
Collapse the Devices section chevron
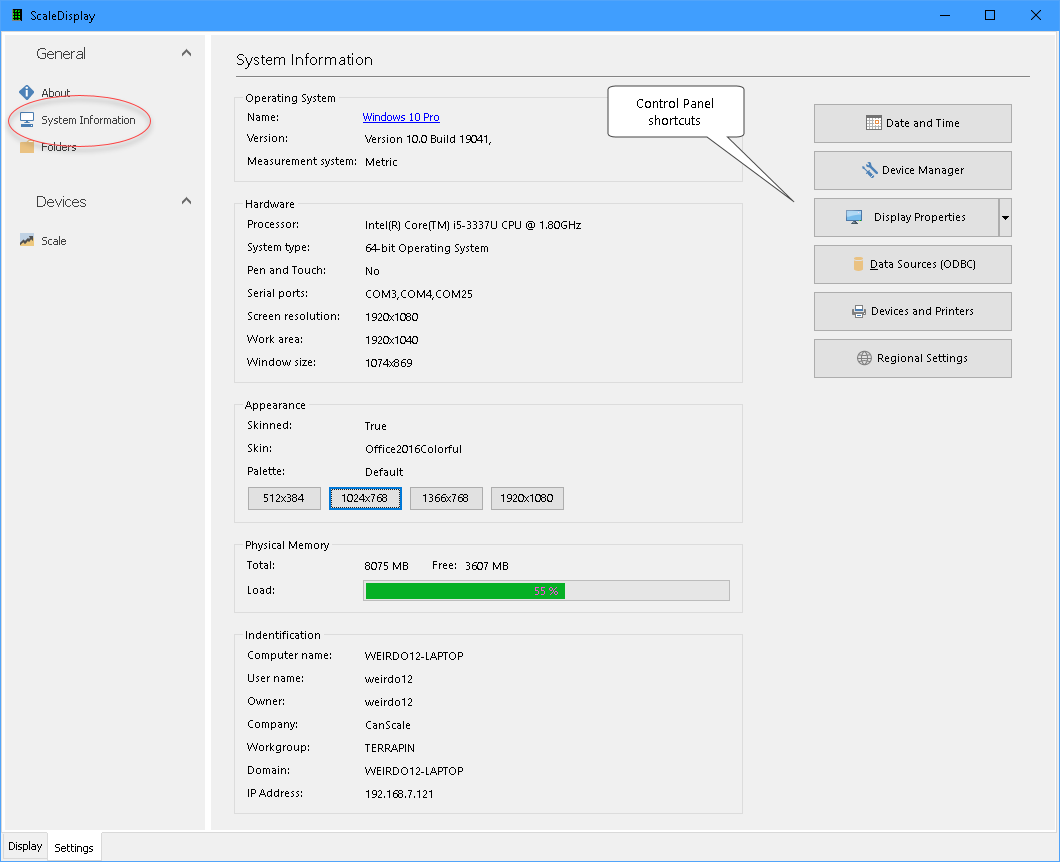[x=186, y=201]
